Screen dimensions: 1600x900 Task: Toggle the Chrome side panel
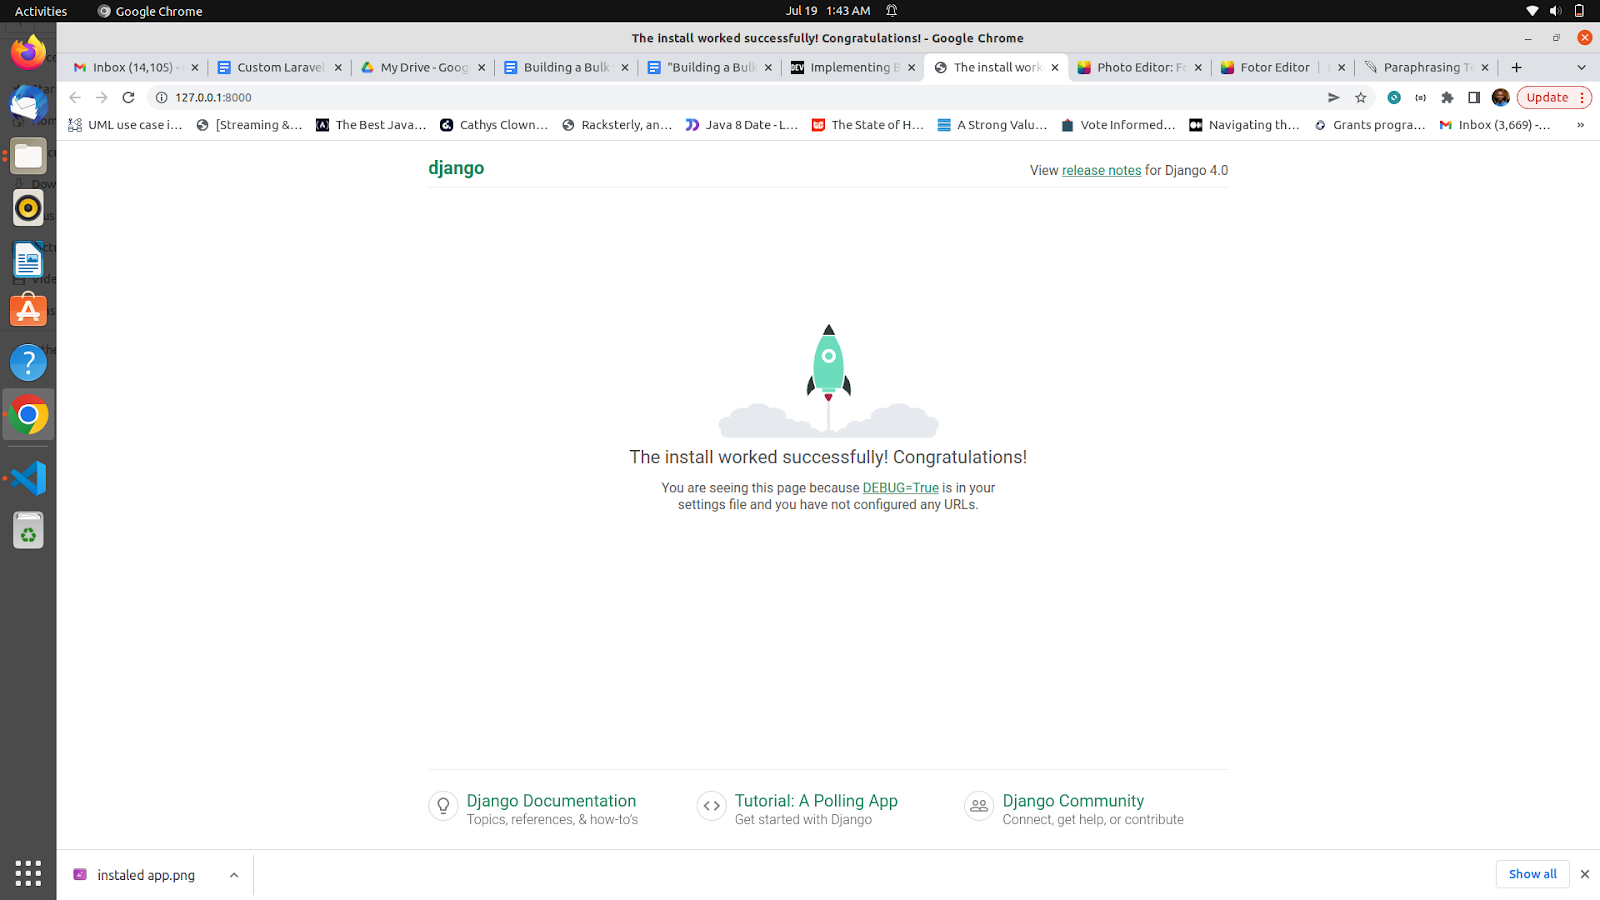tap(1474, 97)
